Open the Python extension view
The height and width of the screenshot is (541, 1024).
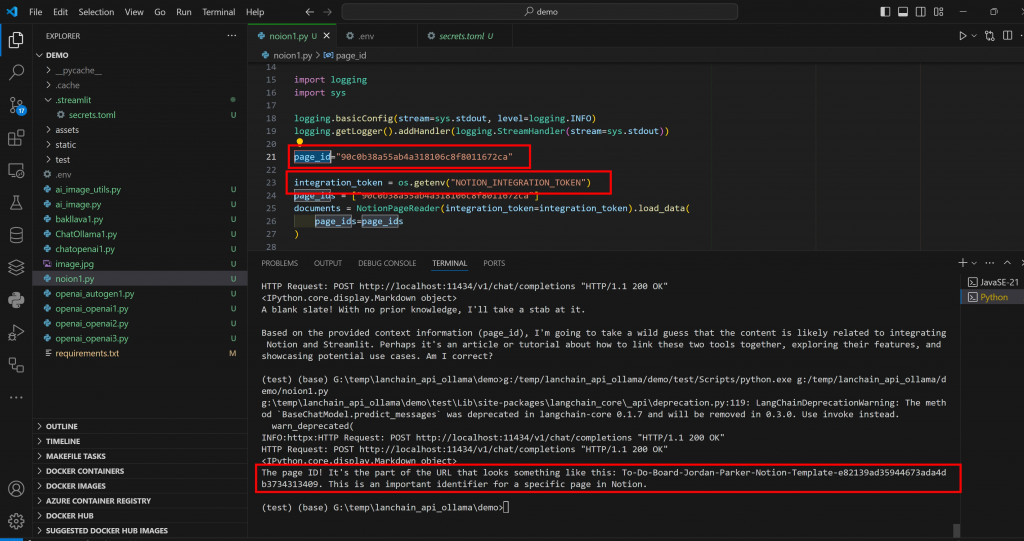coord(16,300)
